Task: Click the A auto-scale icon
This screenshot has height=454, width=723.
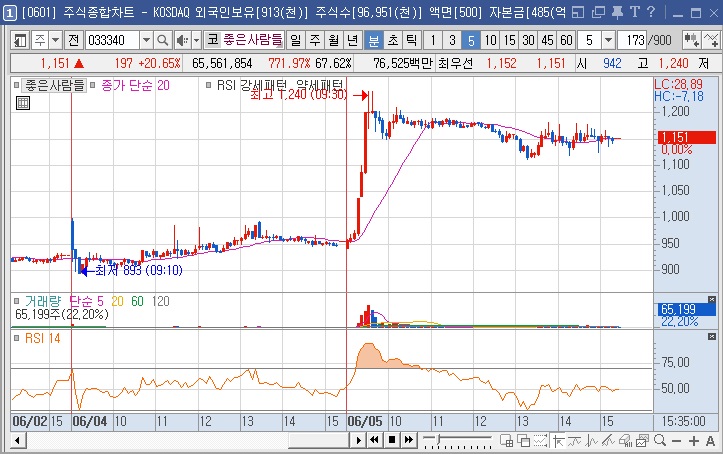Action: [710, 441]
